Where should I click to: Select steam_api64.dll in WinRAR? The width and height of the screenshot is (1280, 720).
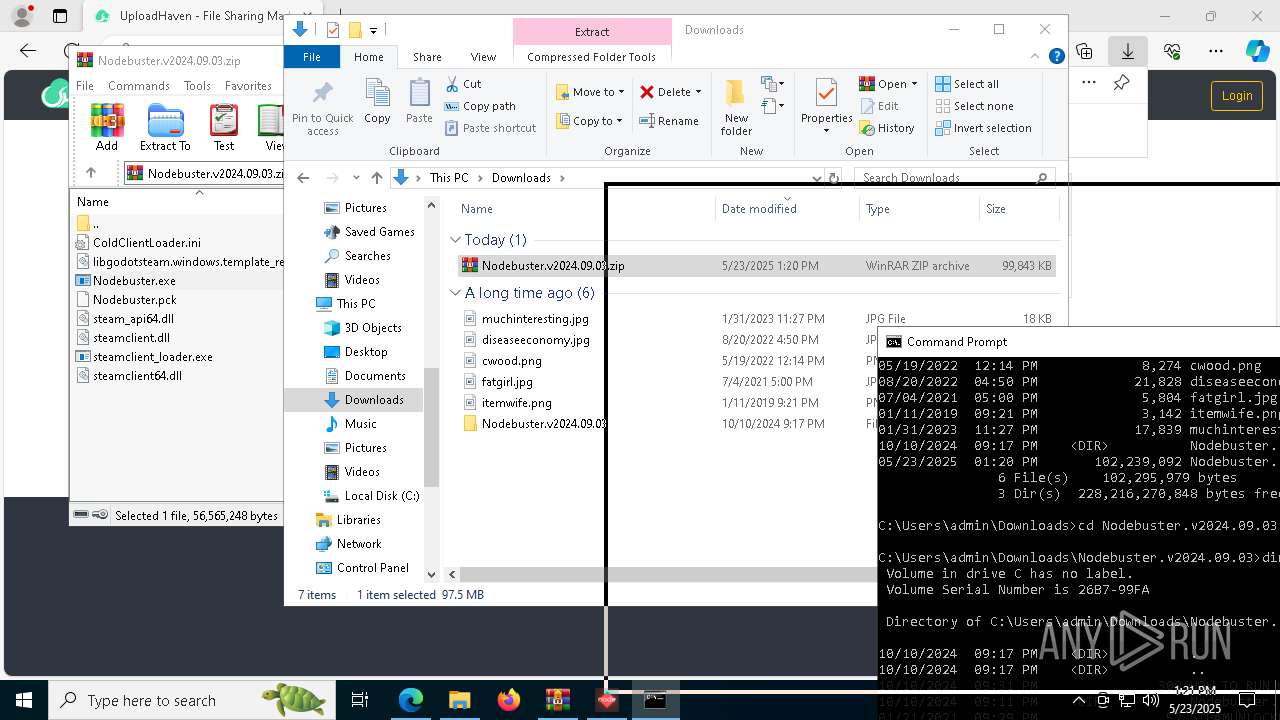tap(133, 319)
